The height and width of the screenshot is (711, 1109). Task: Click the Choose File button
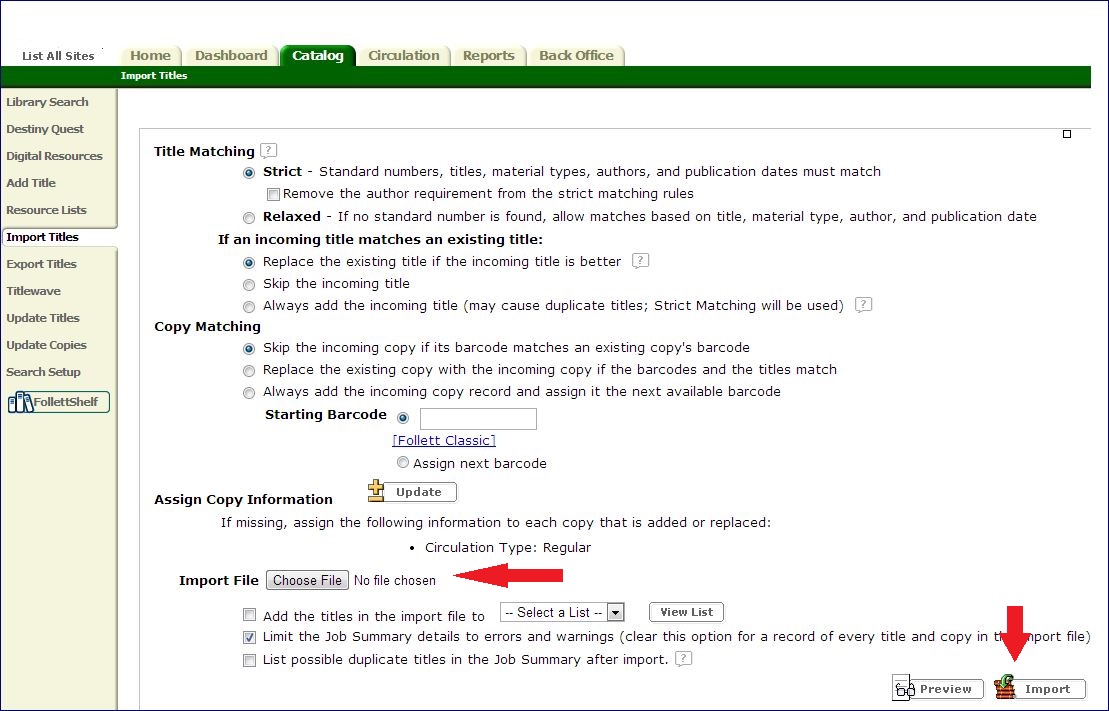coord(307,580)
